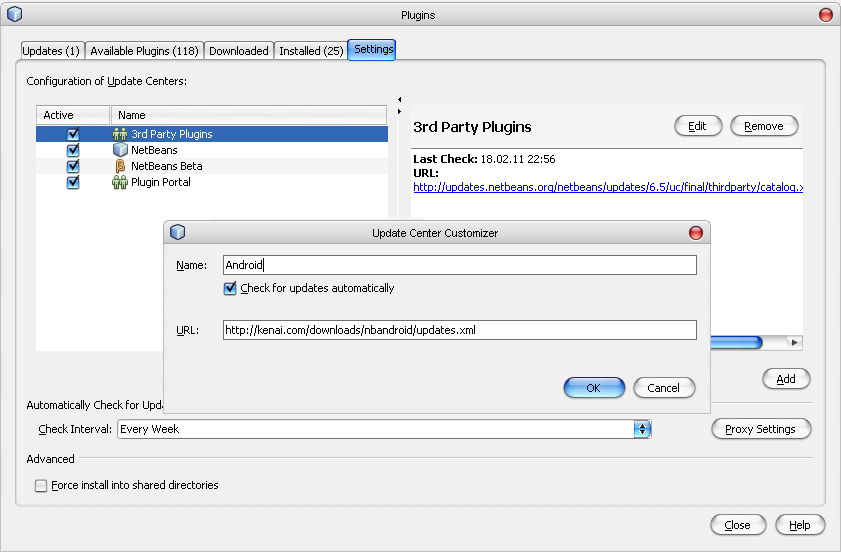This screenshot has width=841, height=552.
Task: Click the NetBeans Beta icon
Action: pyautogui.click(x=120, y=166)
